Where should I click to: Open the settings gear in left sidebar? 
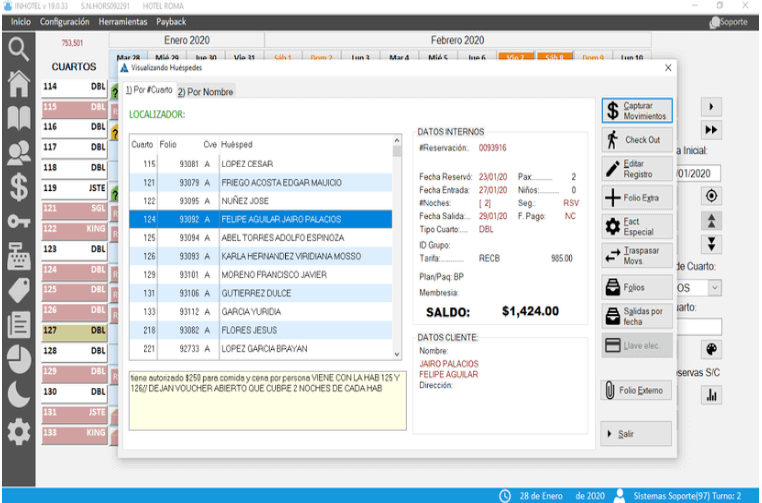click(18, 431)
